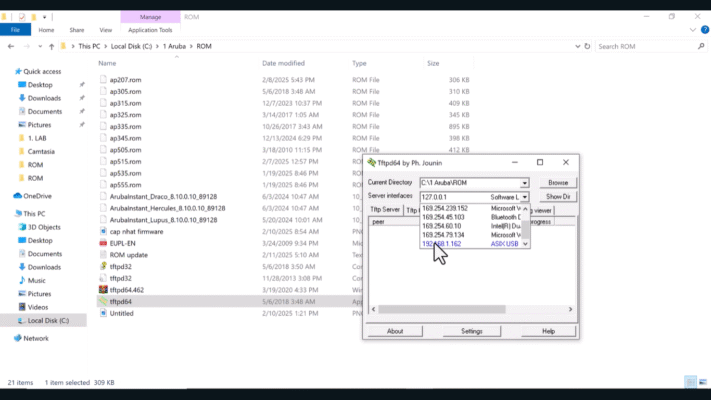Click the Show Dir button
711x400 pixels.
tap(558, 196)
